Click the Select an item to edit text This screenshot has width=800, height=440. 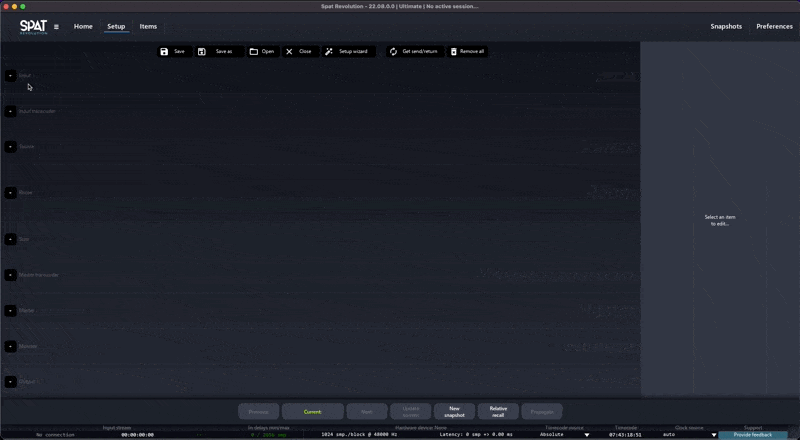coord(720,221)
